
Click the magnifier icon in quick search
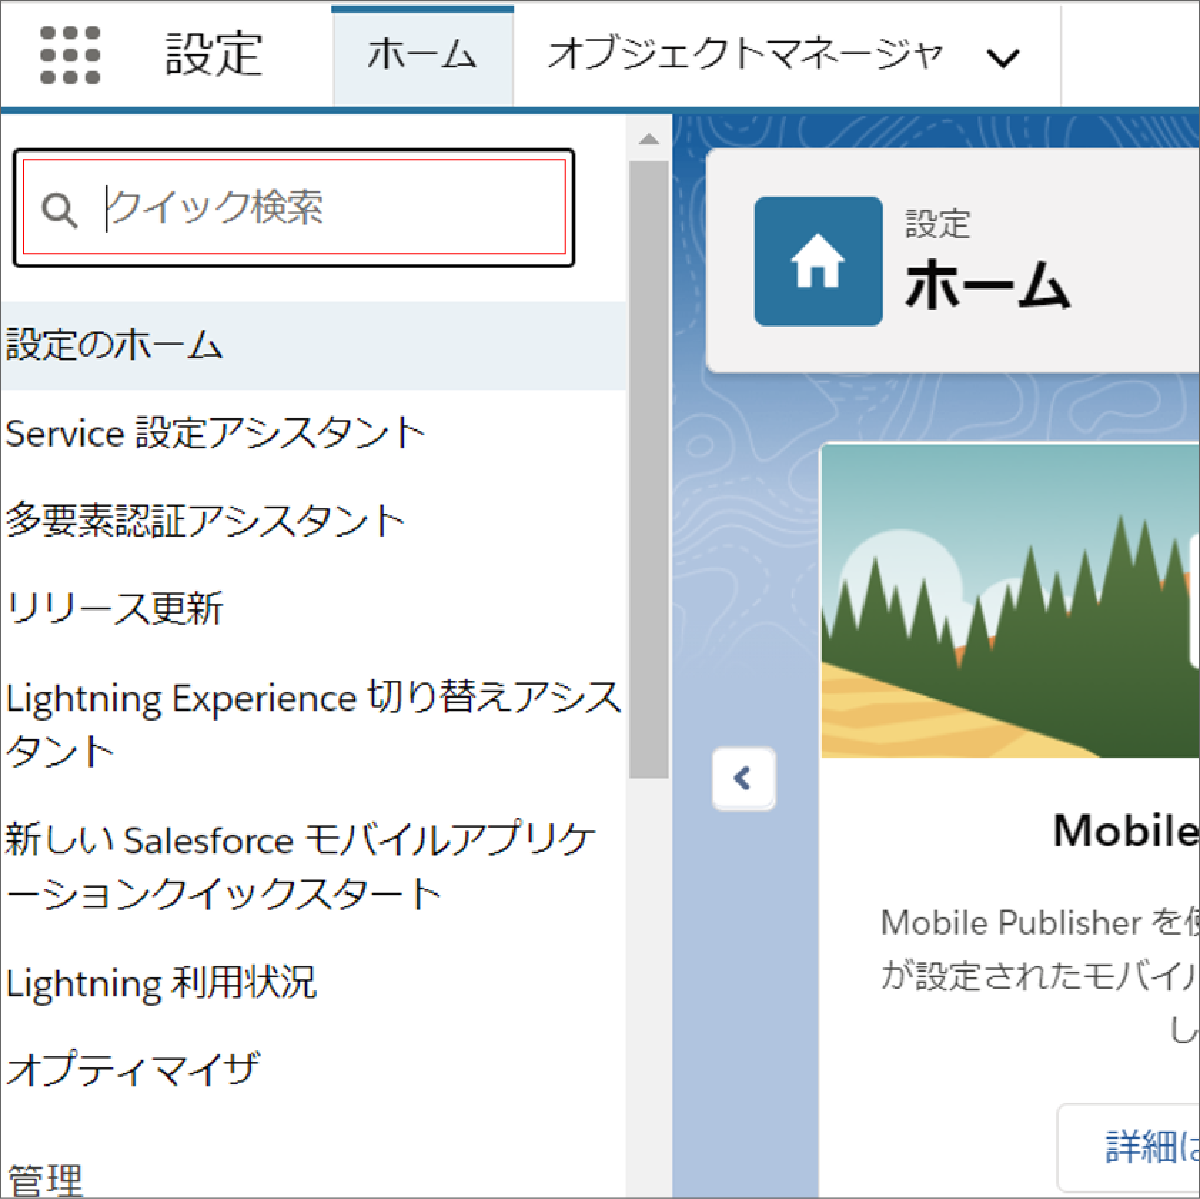point(59,210)
